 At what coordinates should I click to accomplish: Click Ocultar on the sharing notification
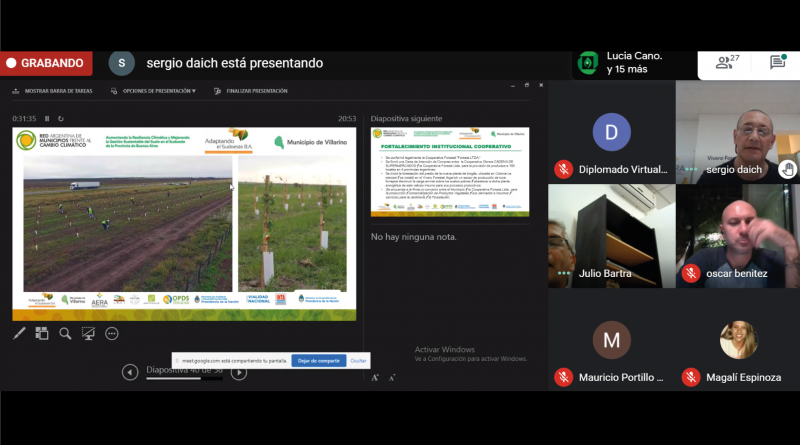[358, 360]
